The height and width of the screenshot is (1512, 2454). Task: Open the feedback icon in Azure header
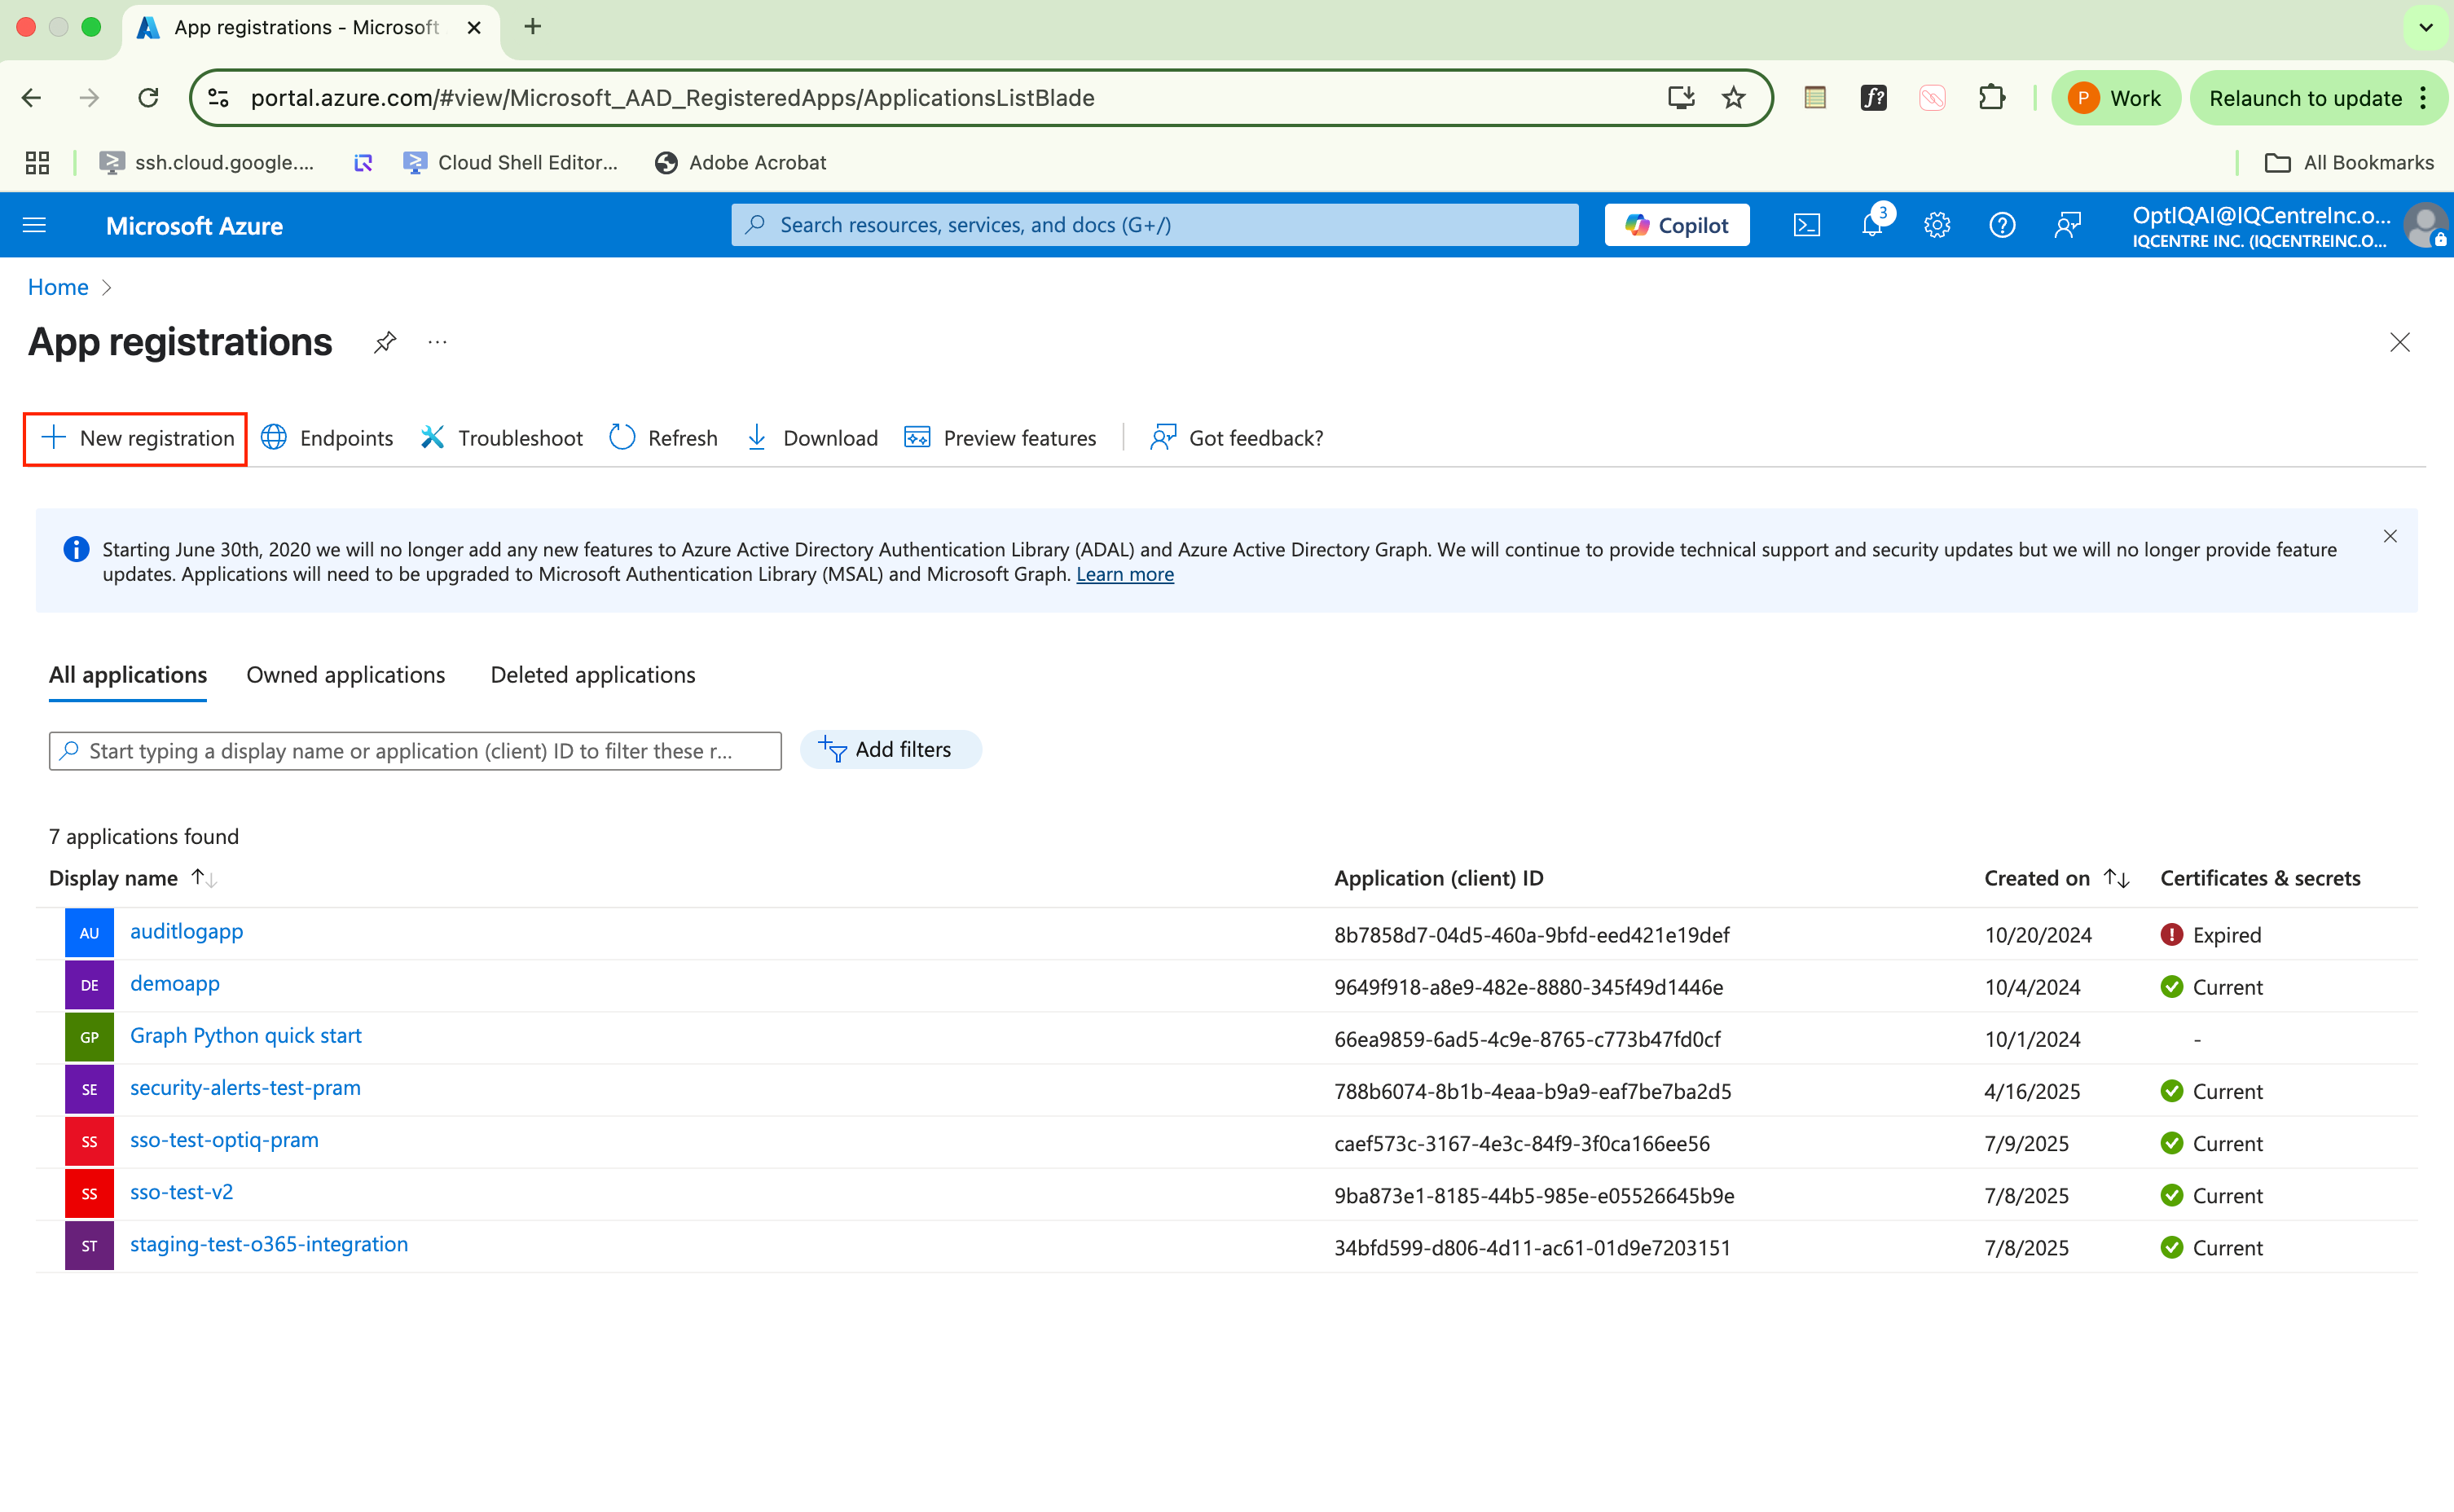coord(2067,225)
